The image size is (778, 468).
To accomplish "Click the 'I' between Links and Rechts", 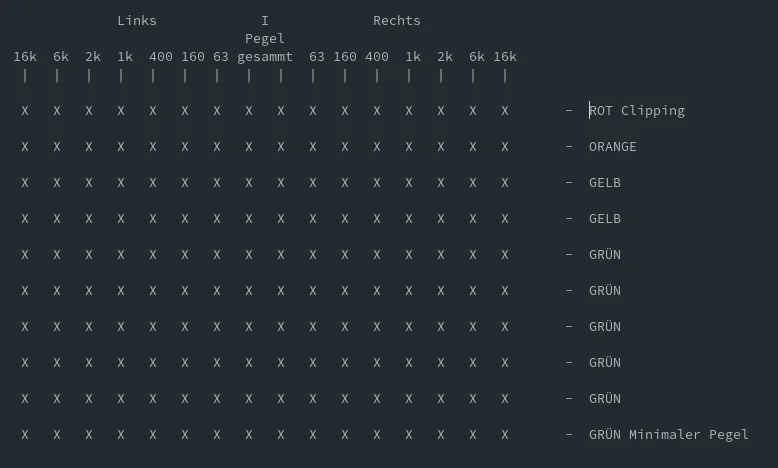I will click(x=265, y=20).
